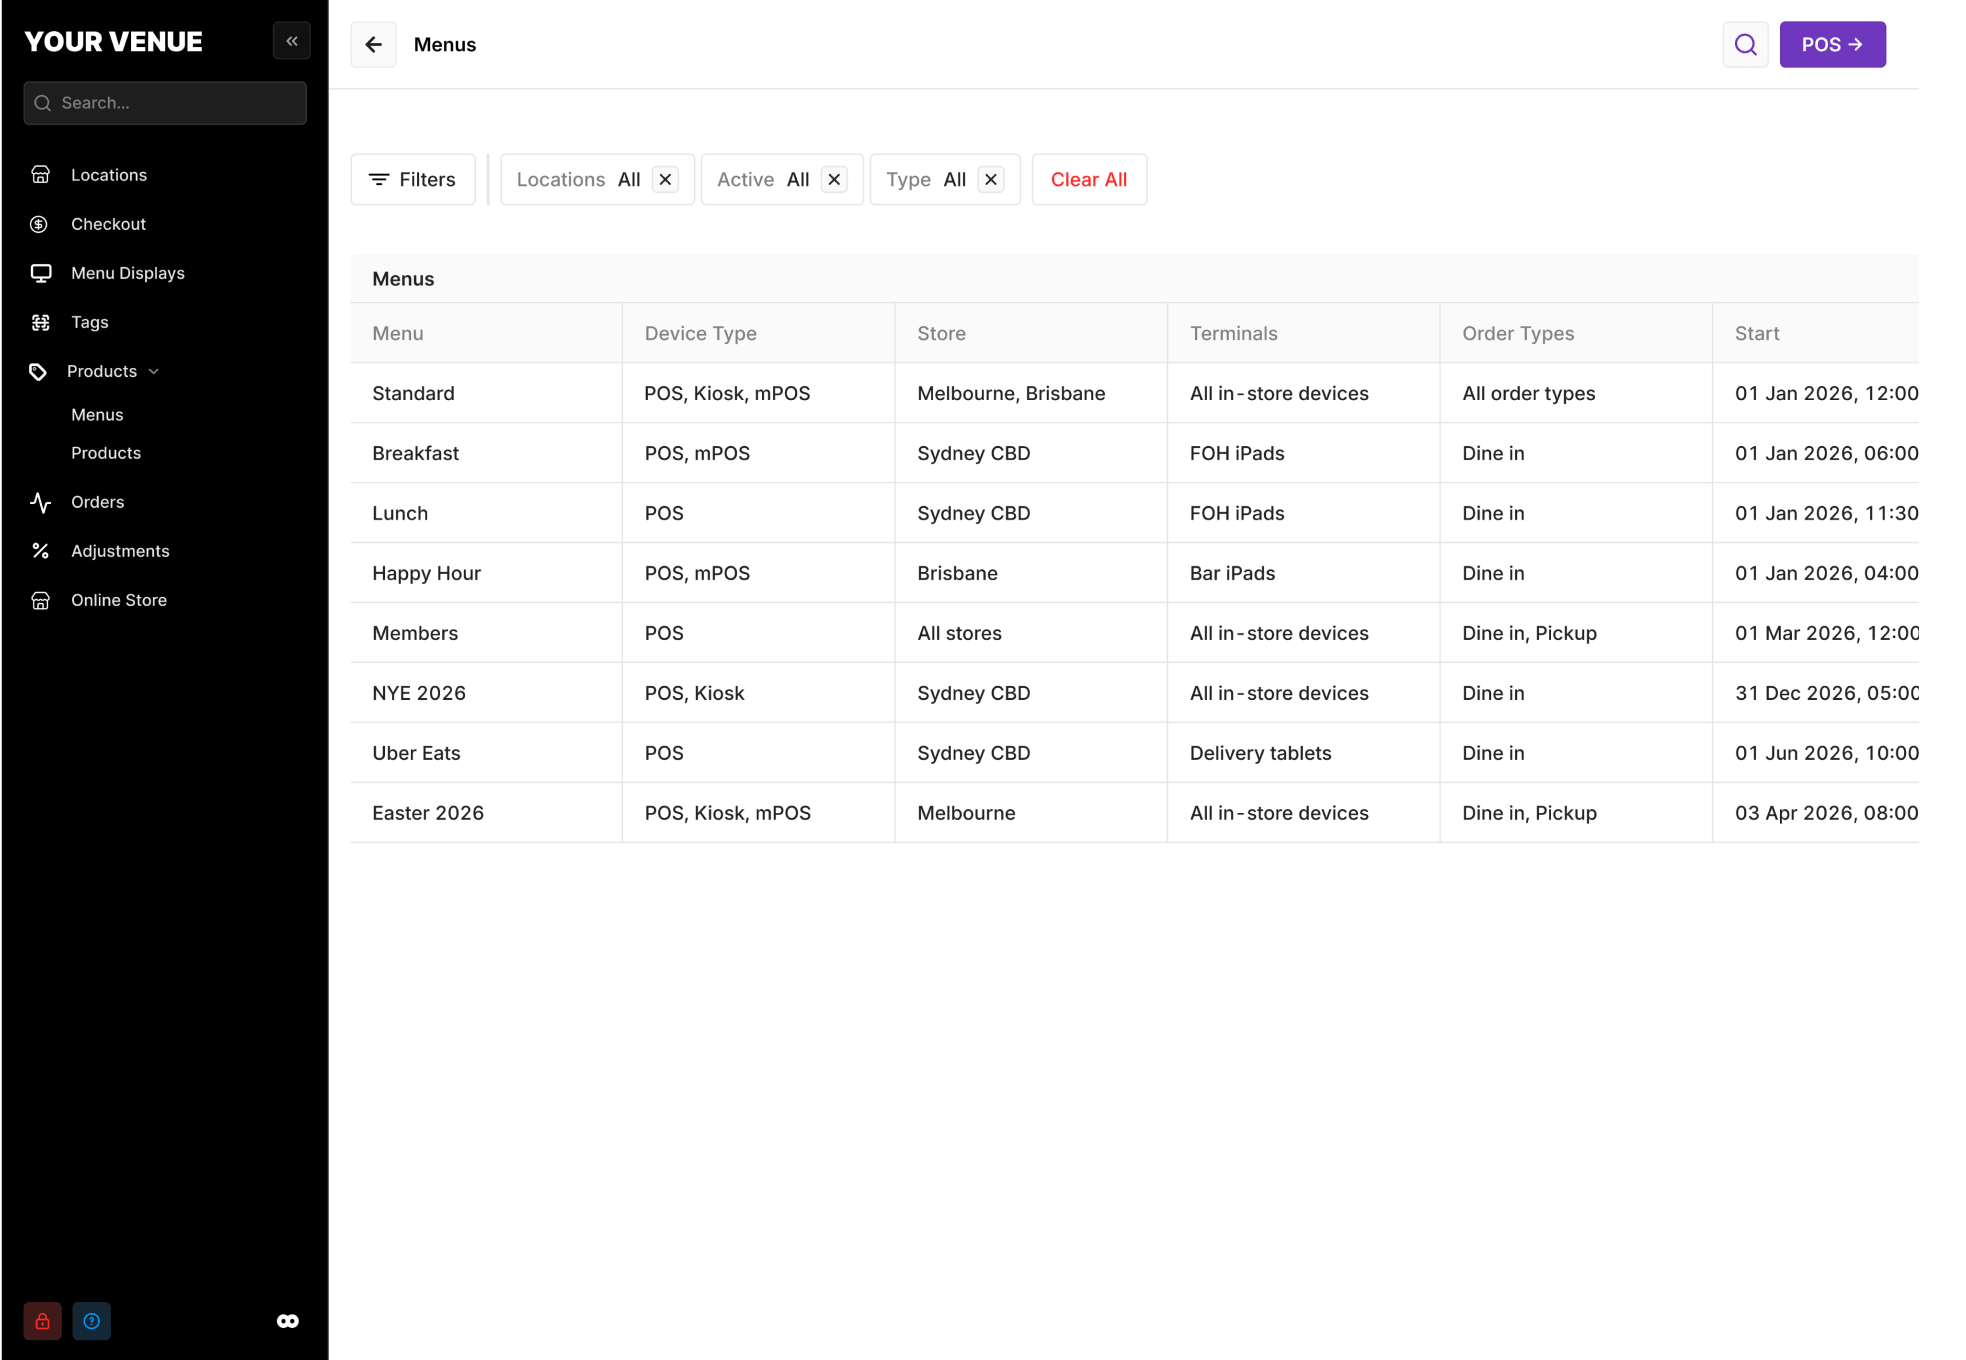Image resolution: width=1966 pixels, height=1360 pixels.
Task: Click the sidebar Search field
Action: point(165,103)
